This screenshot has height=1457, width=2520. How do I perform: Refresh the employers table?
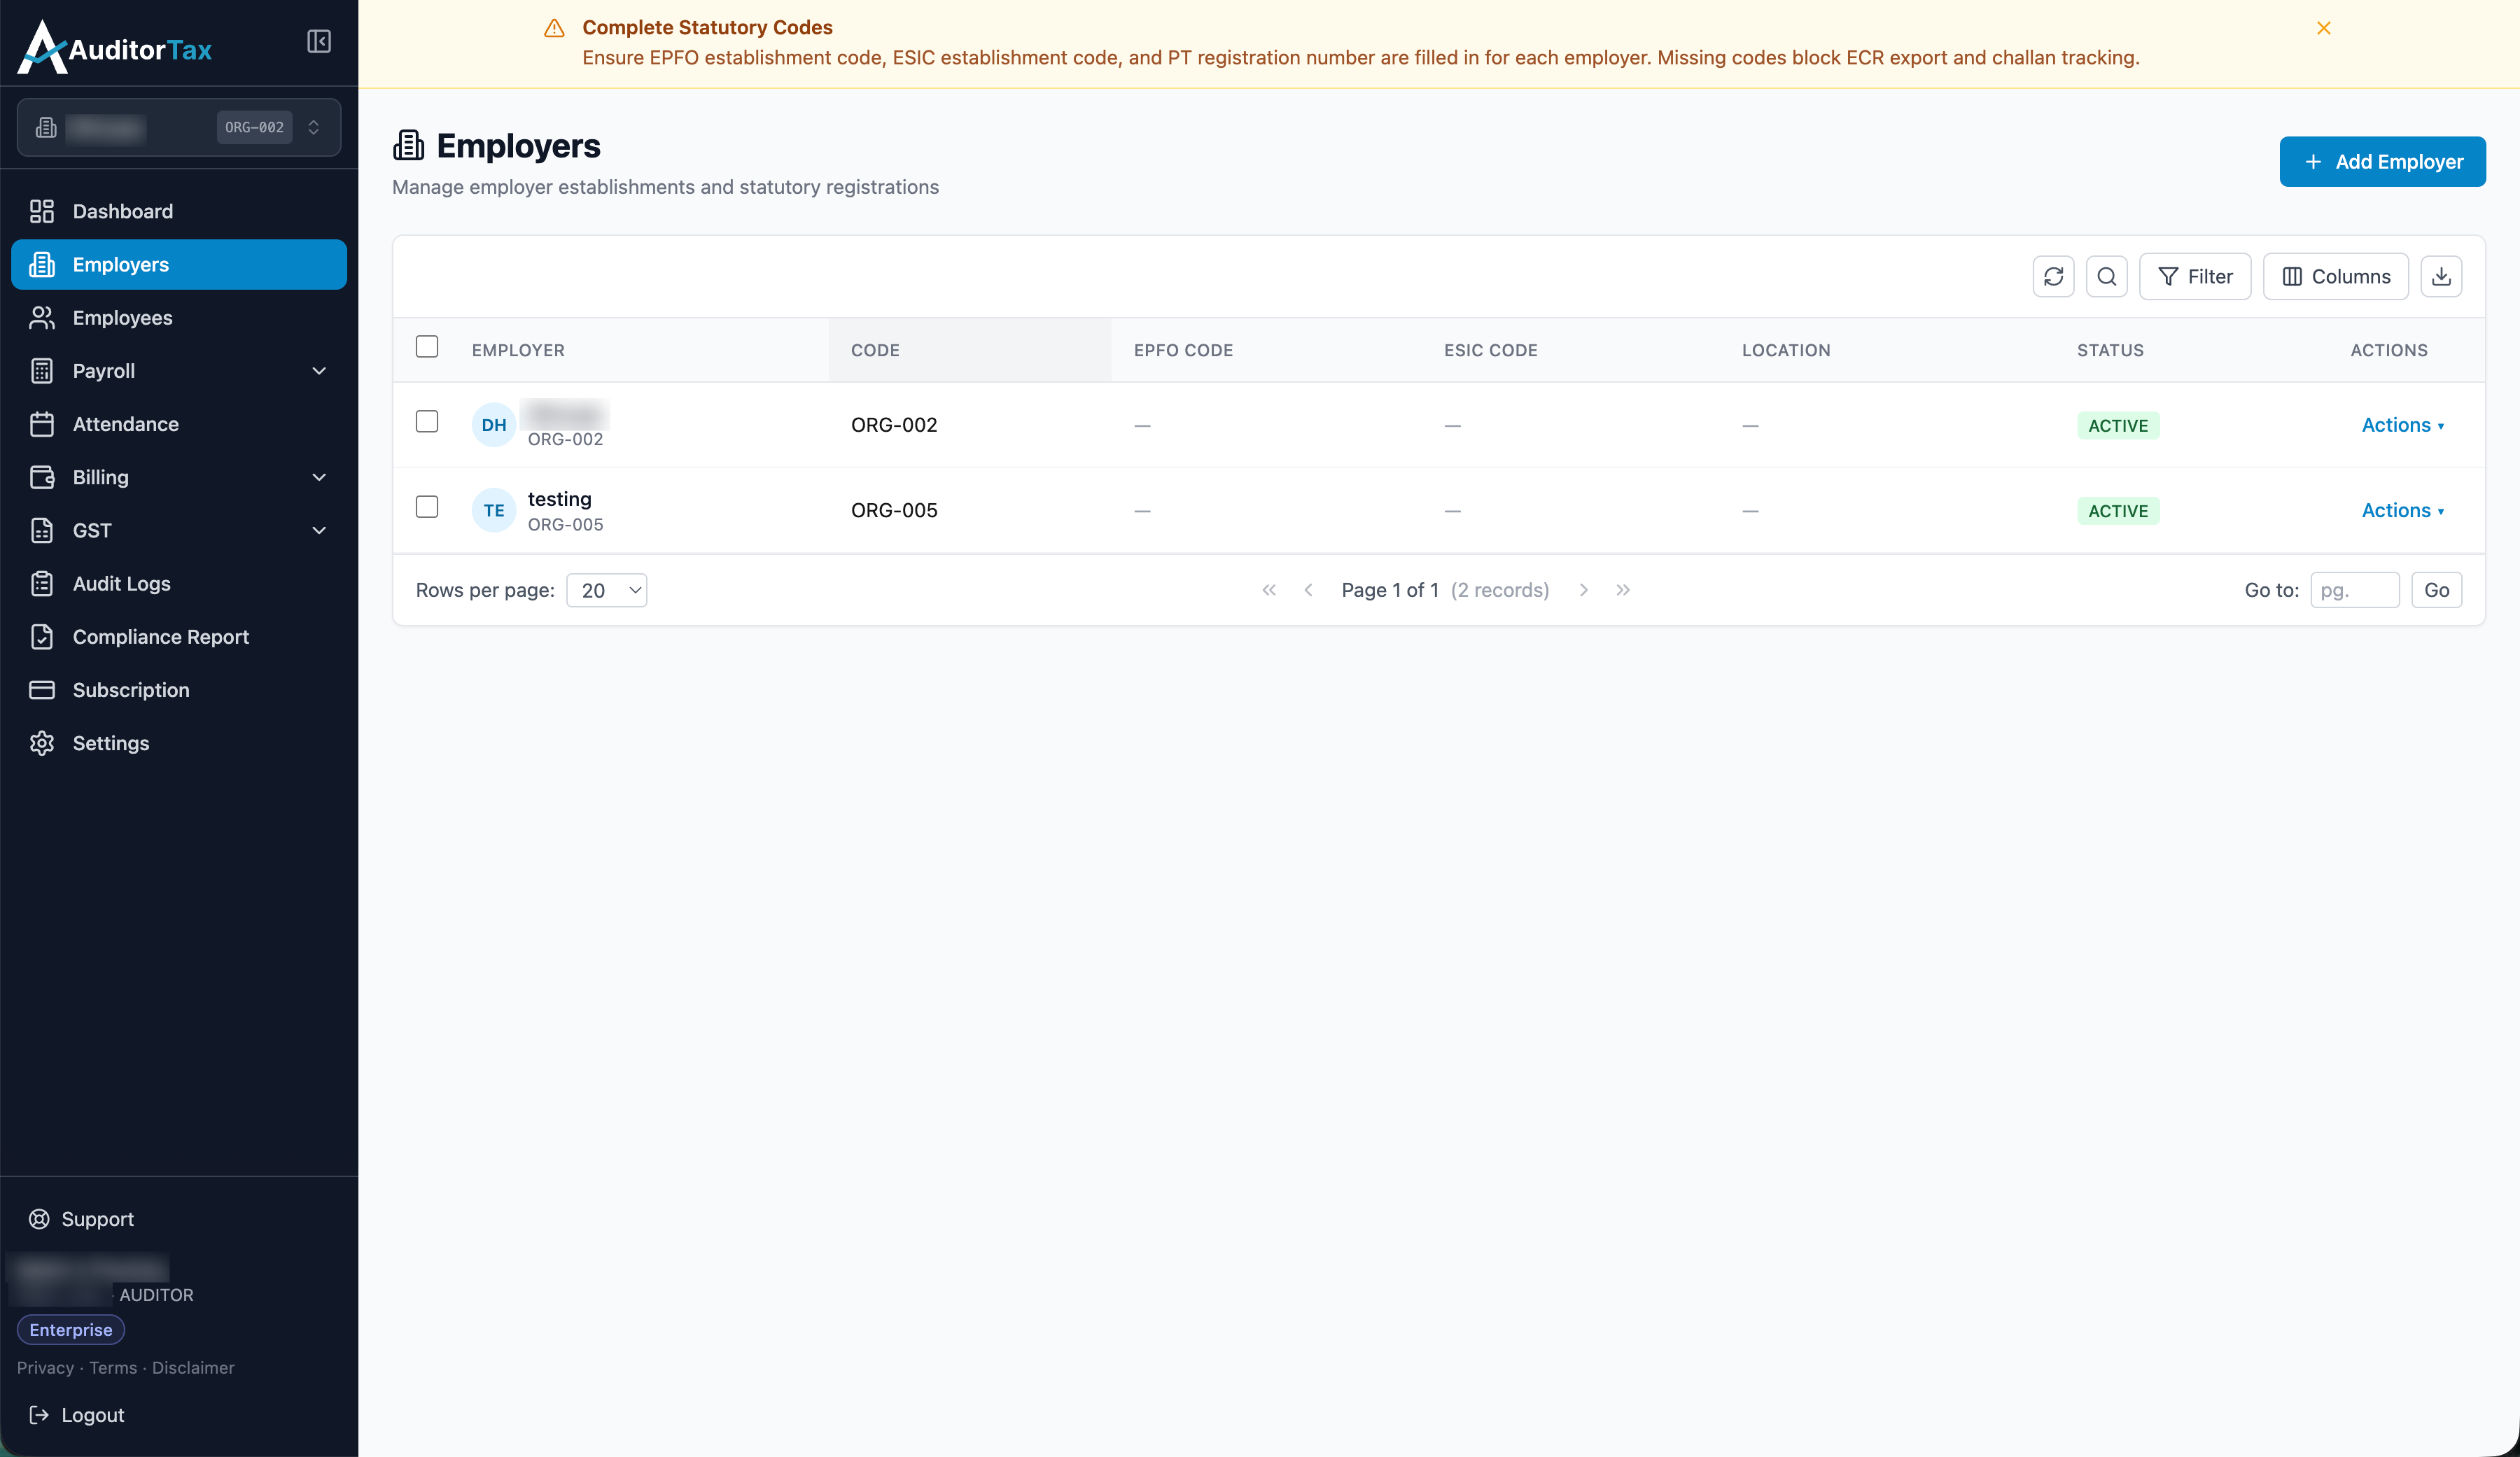click(x=2053, y=276)
